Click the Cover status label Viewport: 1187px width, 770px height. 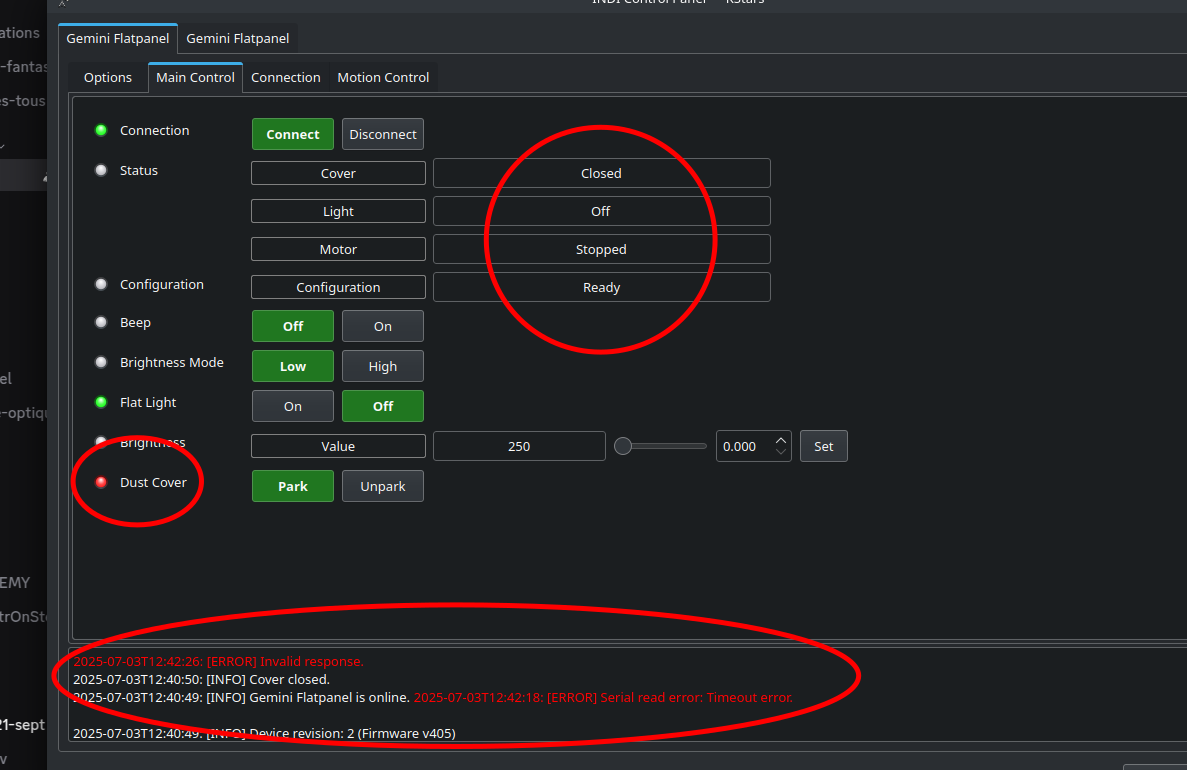pos(338,173)
